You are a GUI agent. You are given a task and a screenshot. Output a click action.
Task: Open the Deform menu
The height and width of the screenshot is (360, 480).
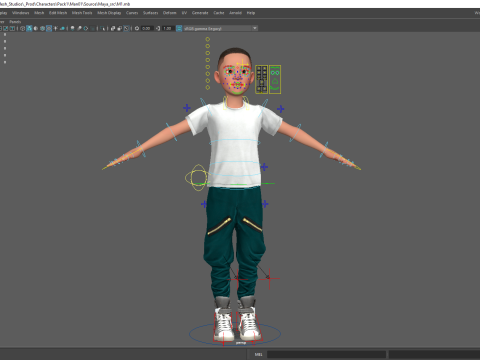pyautogui.click(x=169, y=13)
